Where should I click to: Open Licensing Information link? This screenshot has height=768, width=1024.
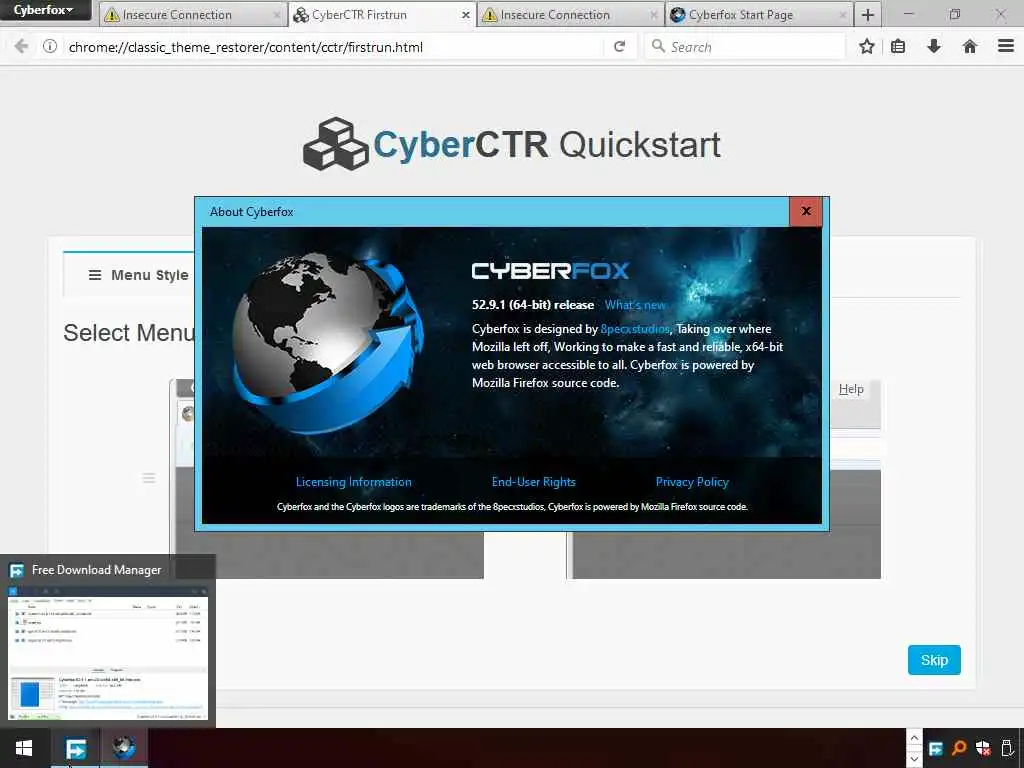[x=353, y=482]
